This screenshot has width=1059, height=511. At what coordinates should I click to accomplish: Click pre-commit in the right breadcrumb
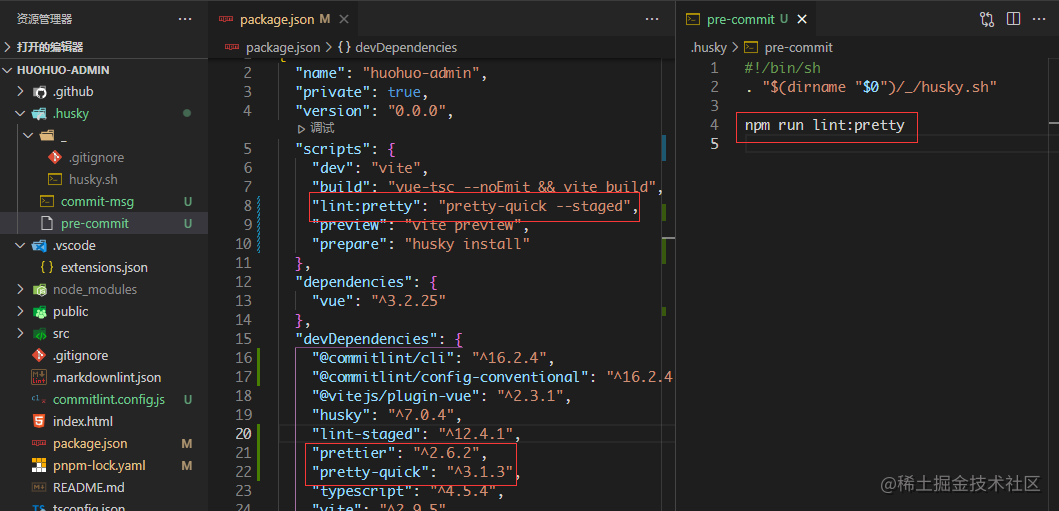798,47
